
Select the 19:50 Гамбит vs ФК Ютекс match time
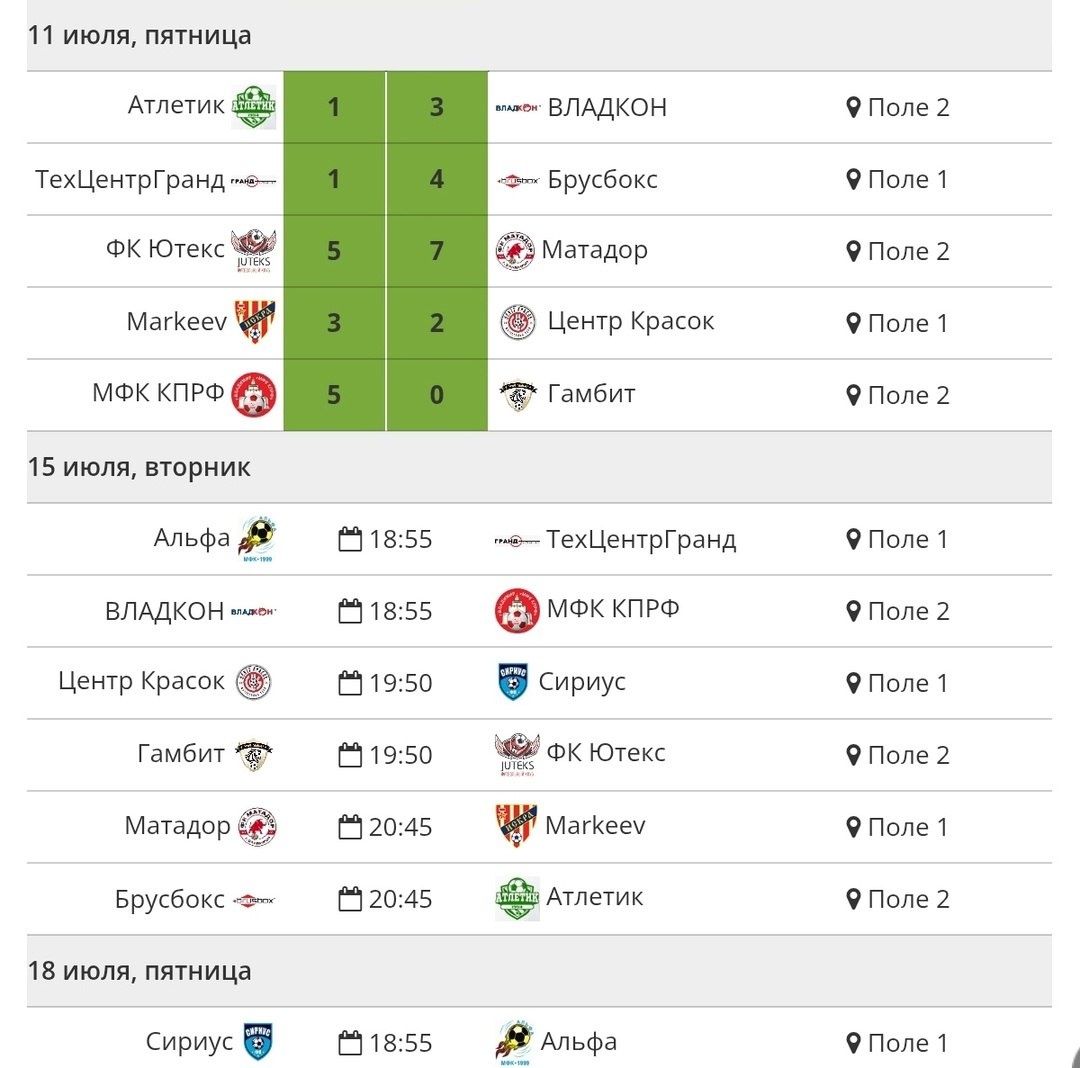click(400, 755)
